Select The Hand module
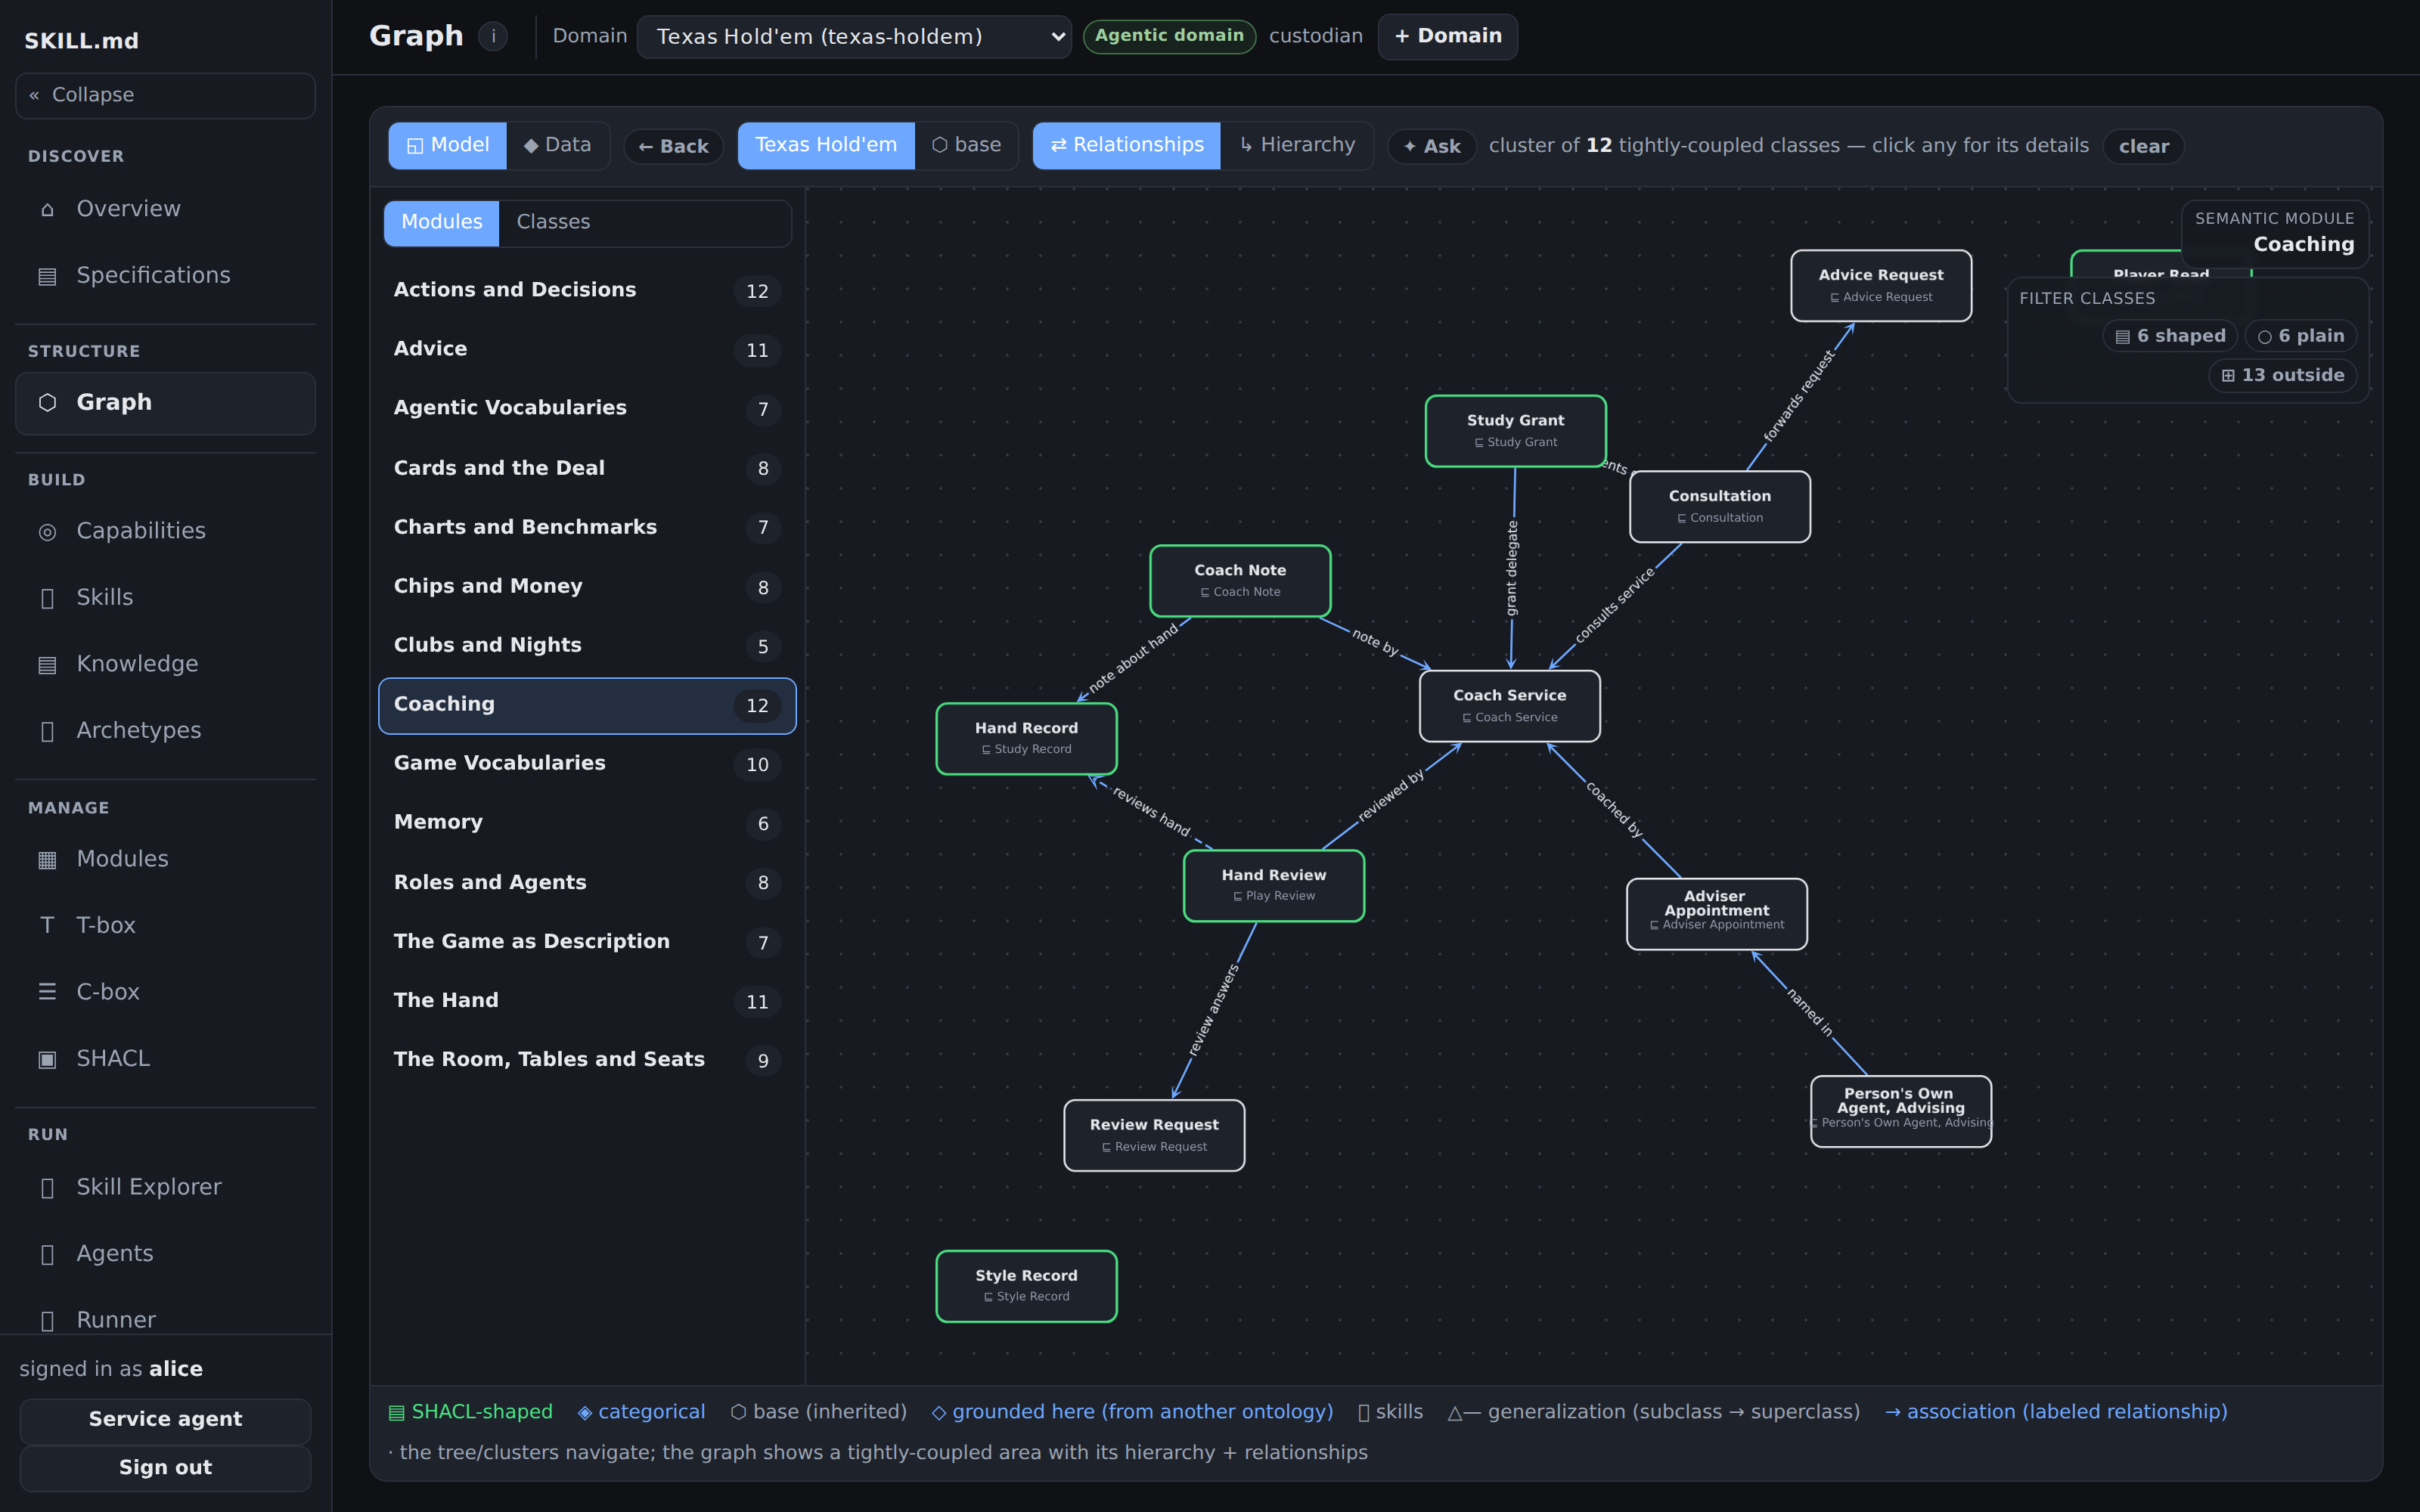Screen dimensions: 2420x1512 coord(587,1000)
